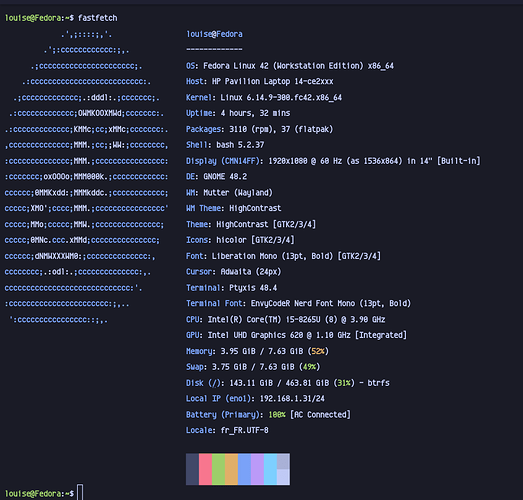The image size is (523, 500).
Task: Click the cursor at the bottom prompt
Action: click(80, 492)
